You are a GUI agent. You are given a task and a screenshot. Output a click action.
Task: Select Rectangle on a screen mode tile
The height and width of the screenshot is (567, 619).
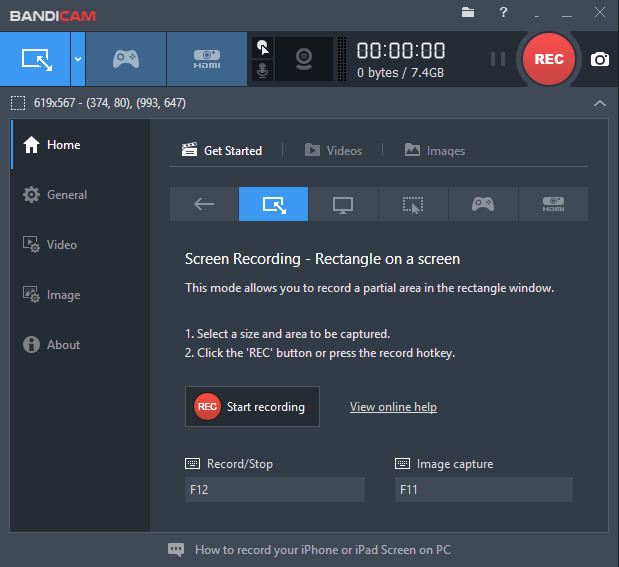(274, 204)
